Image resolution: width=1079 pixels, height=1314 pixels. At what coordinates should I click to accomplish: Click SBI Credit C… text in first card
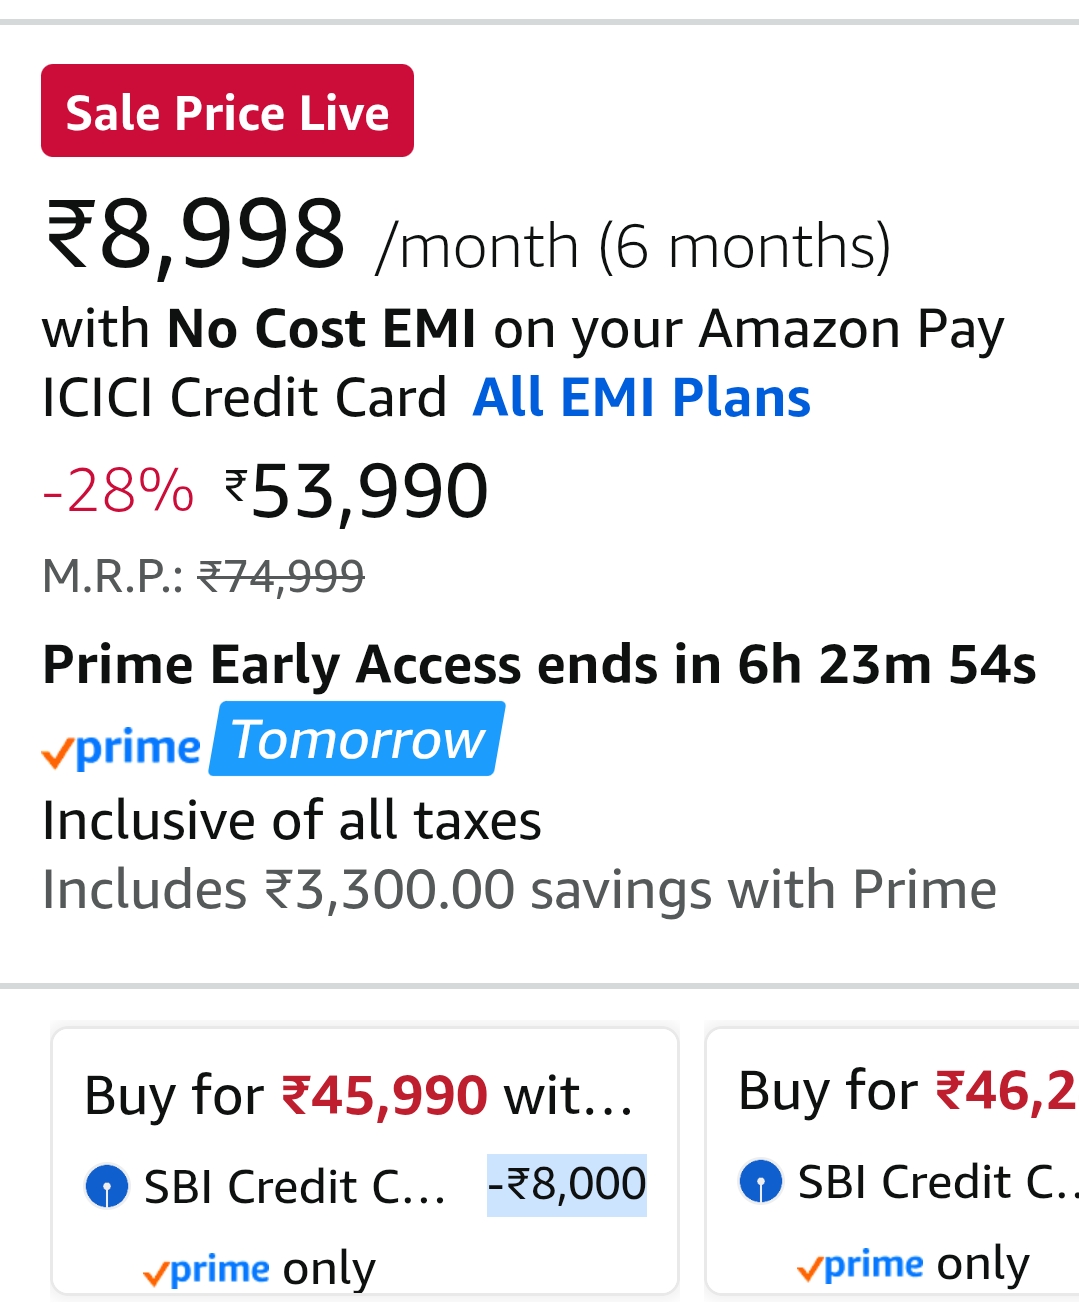[295, 1187]
